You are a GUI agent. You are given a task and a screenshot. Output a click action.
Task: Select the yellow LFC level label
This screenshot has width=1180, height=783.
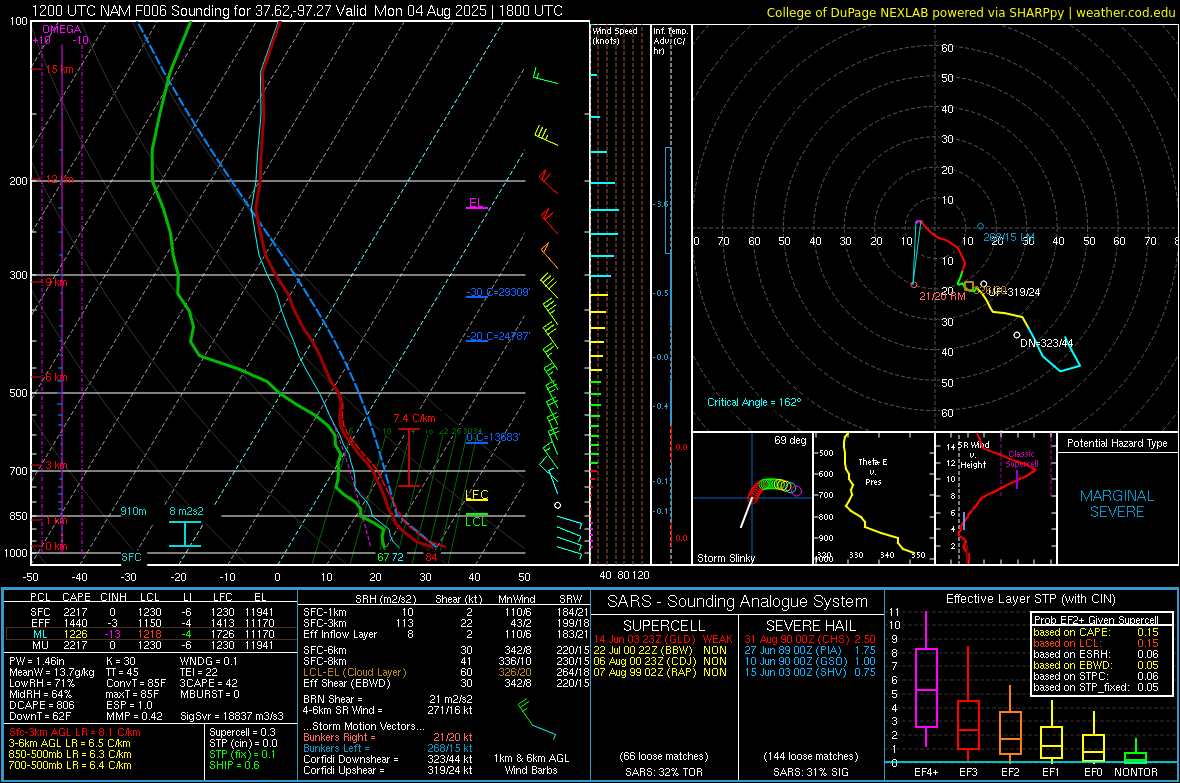(x=476, y=495)
